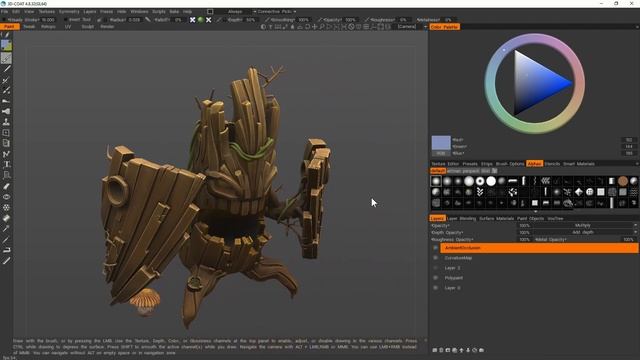Open the Brush Options tab

[510, 164]
